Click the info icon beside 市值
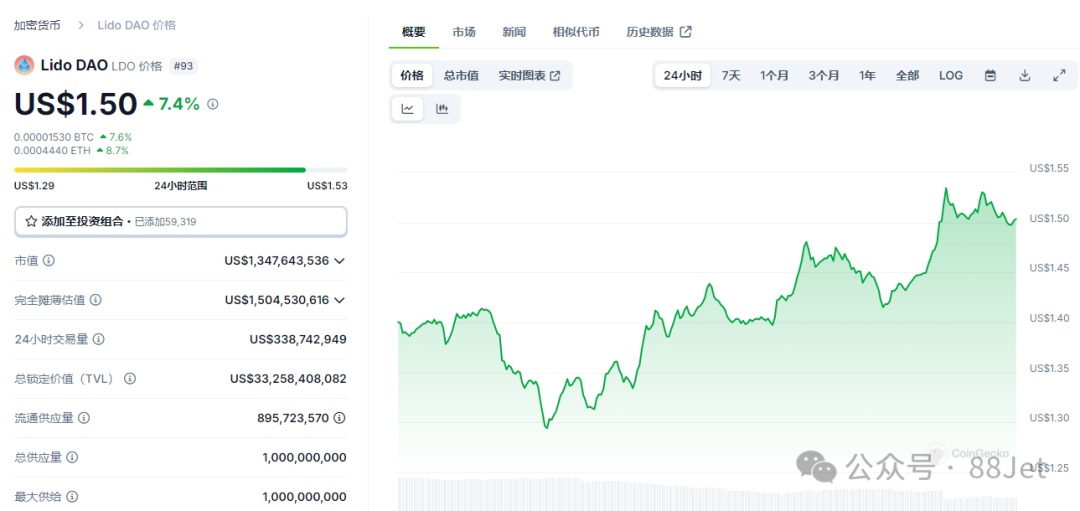This screenshot has width=1080, height=511. coord(49,261)
